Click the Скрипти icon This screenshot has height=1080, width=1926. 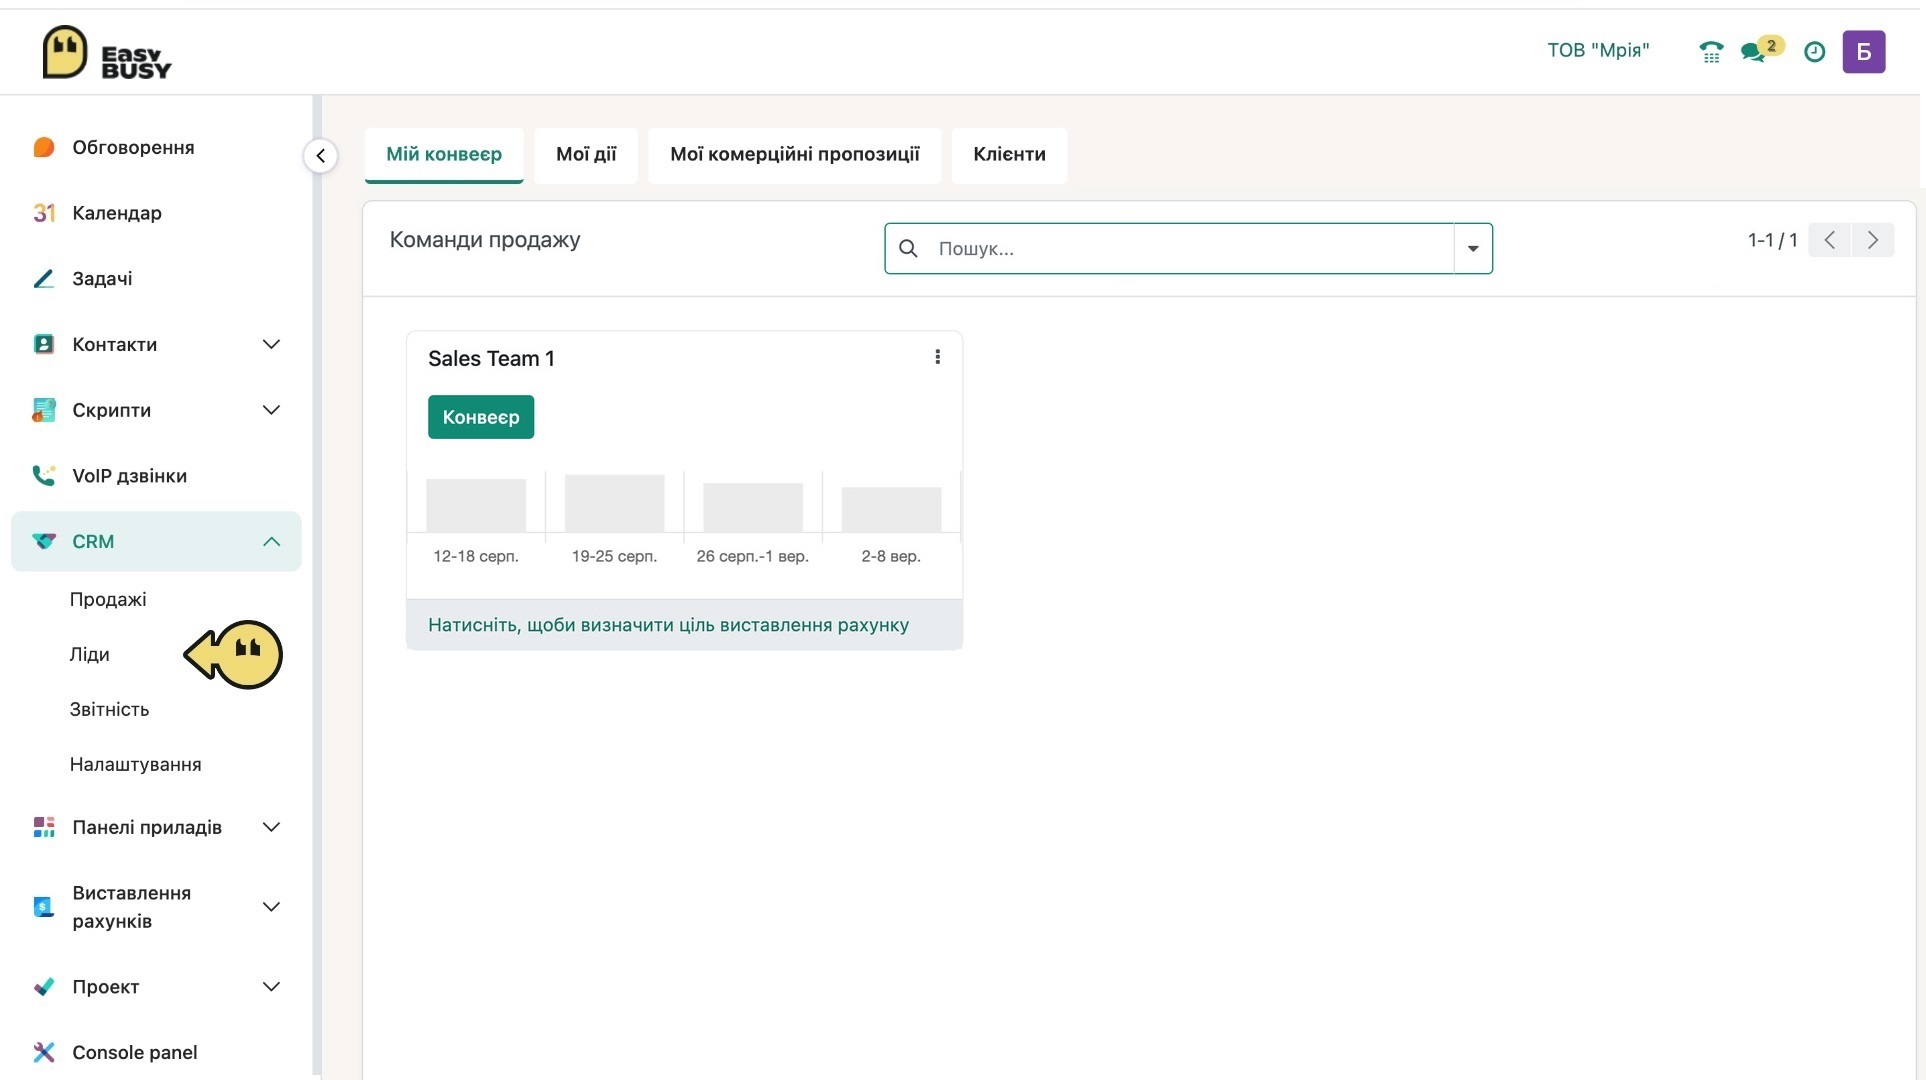(43, 410)
